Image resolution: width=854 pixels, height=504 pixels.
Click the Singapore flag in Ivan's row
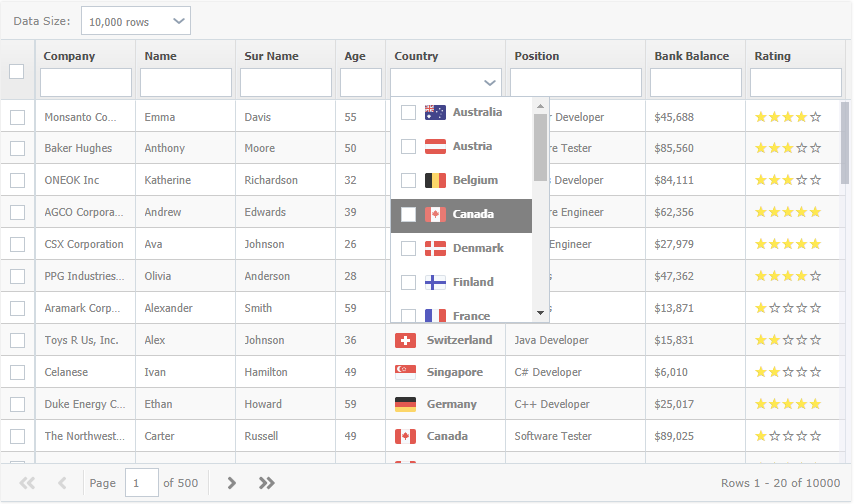405,372
